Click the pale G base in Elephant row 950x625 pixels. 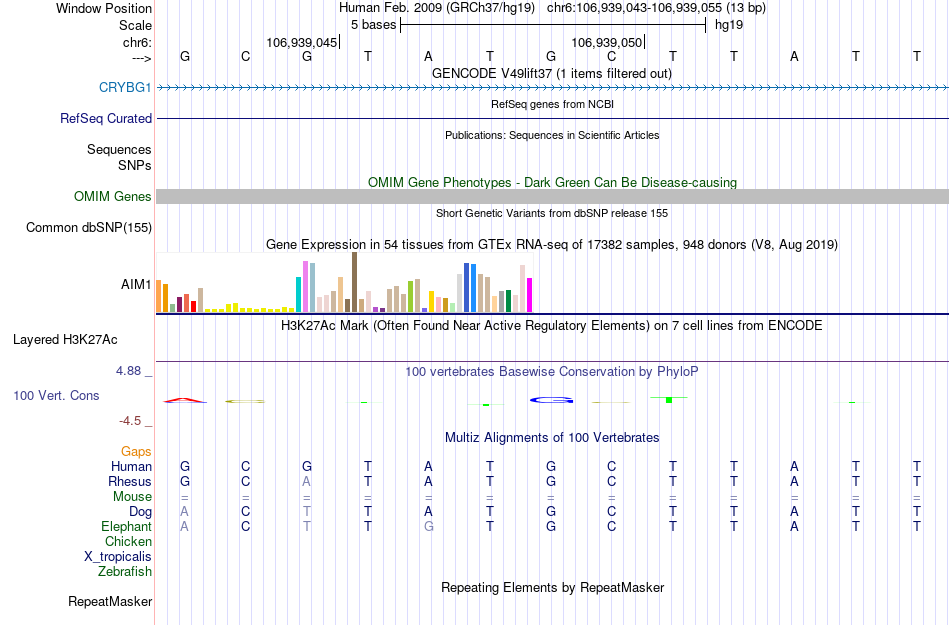pyautogui.click(x=428, y=526)
